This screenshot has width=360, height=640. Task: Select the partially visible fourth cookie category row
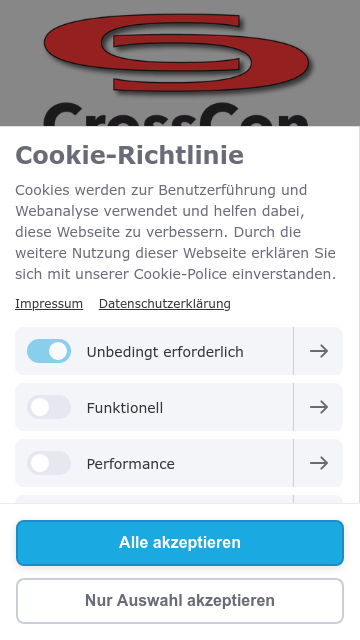(x=179, y=499)
